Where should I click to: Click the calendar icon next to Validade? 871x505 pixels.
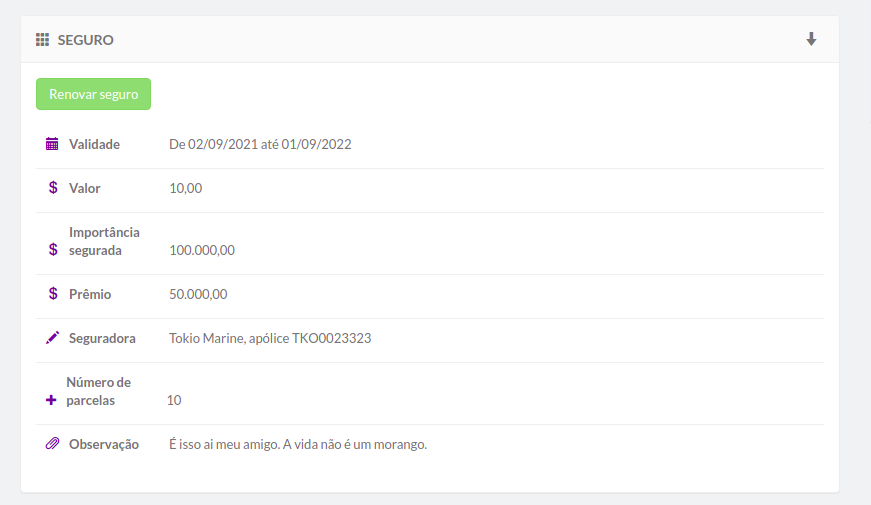52,144
